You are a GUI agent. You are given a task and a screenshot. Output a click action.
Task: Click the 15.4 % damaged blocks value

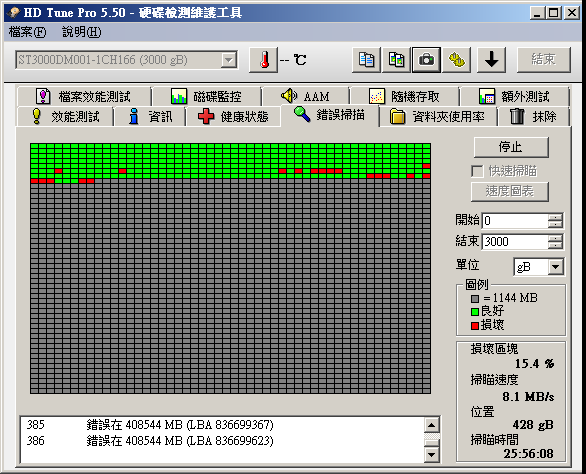click(534, 363)
